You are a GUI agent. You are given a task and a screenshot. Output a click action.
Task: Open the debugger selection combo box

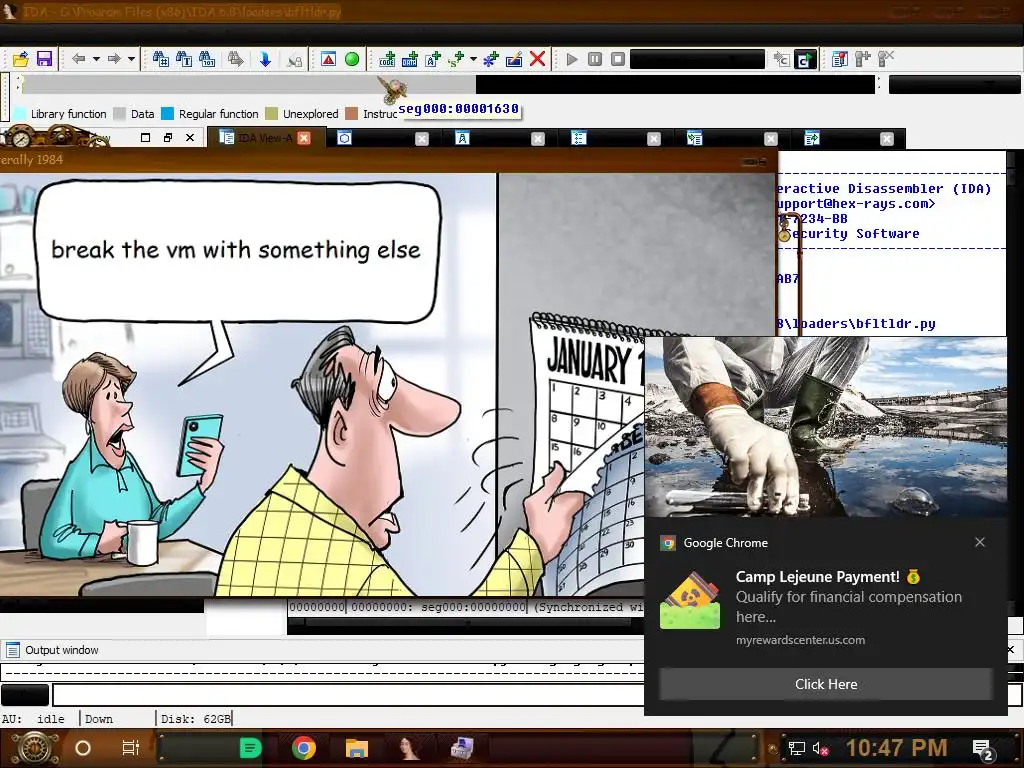pos(697,59)
